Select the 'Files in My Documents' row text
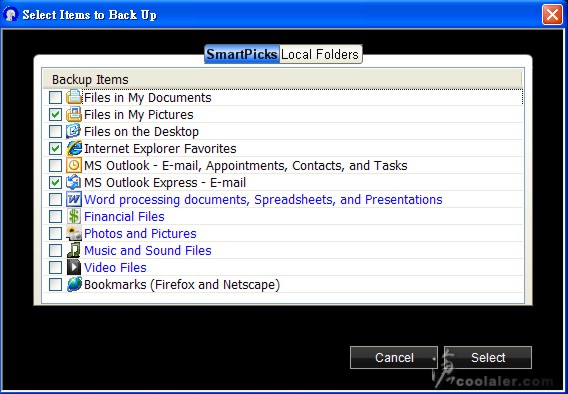568x394 pixels. (x=147, y=97)
